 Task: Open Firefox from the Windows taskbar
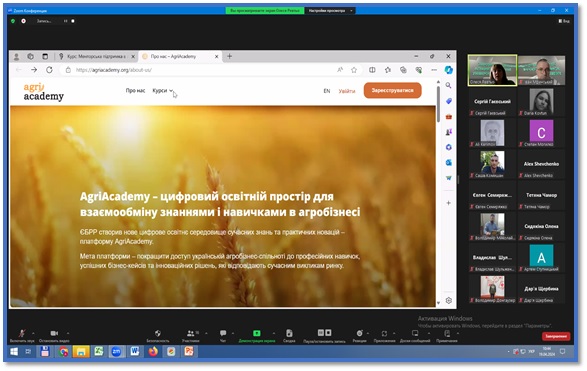153,352
